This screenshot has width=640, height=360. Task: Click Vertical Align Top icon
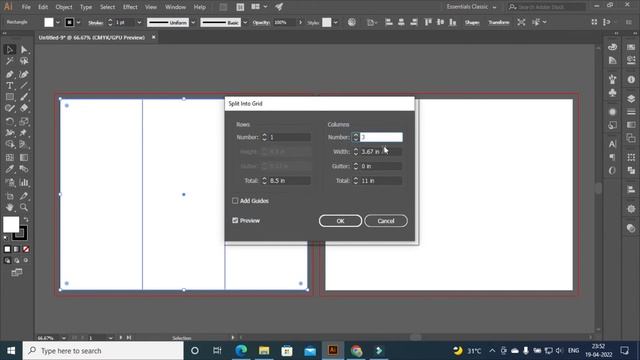(x=428, y=22)
